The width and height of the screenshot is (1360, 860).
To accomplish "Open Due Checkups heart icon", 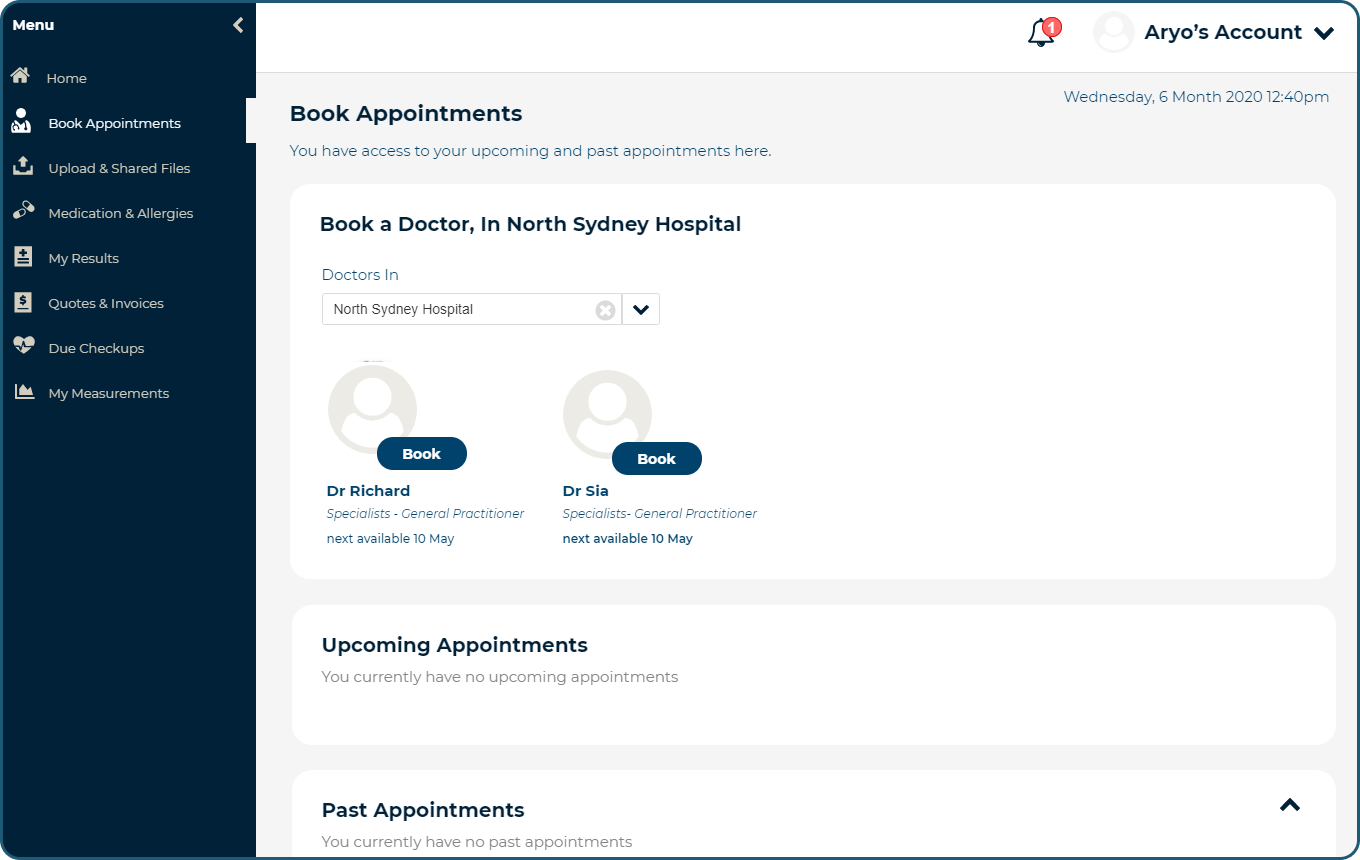I will (21, 346).
